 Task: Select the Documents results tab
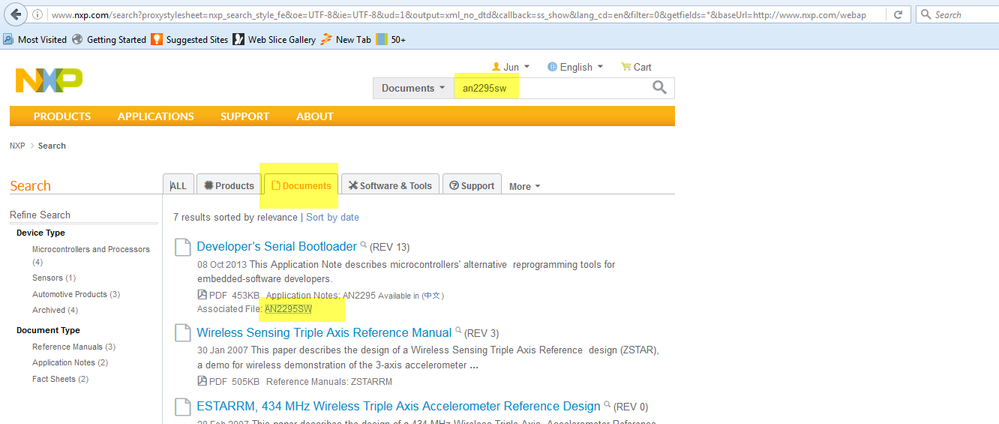pyautogui.click(x=301, y=186)
